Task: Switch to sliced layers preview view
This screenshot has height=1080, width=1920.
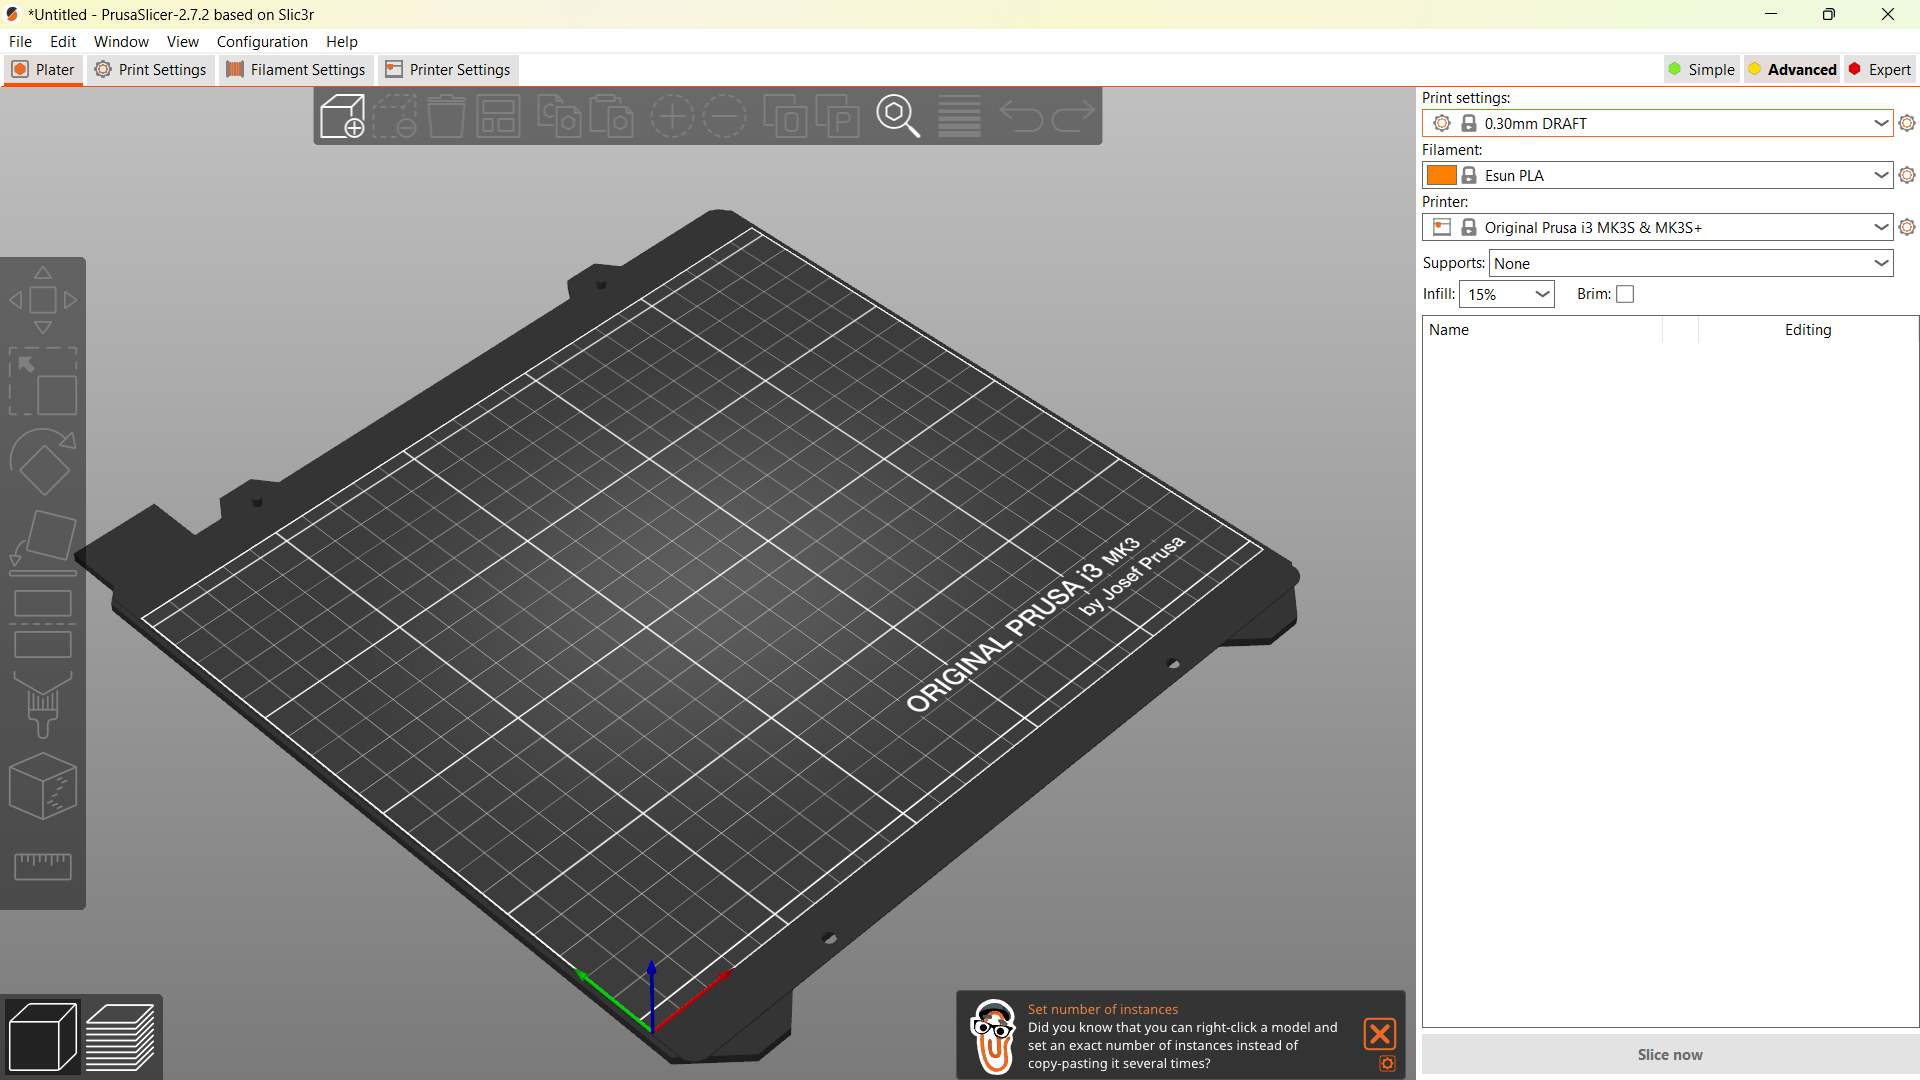Action: (x=120, y=1036)
